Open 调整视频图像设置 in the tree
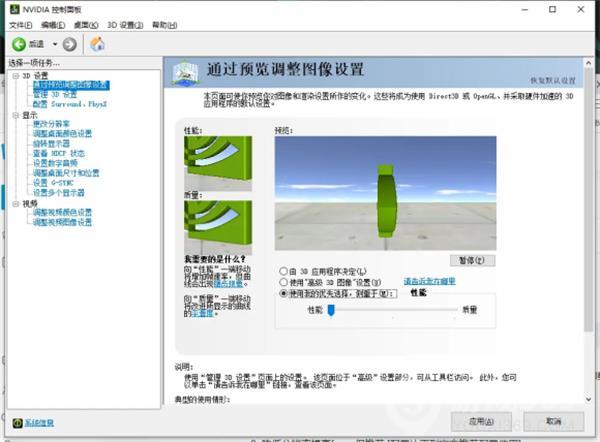Screen dimensions: 600x442 coord(62,222)
